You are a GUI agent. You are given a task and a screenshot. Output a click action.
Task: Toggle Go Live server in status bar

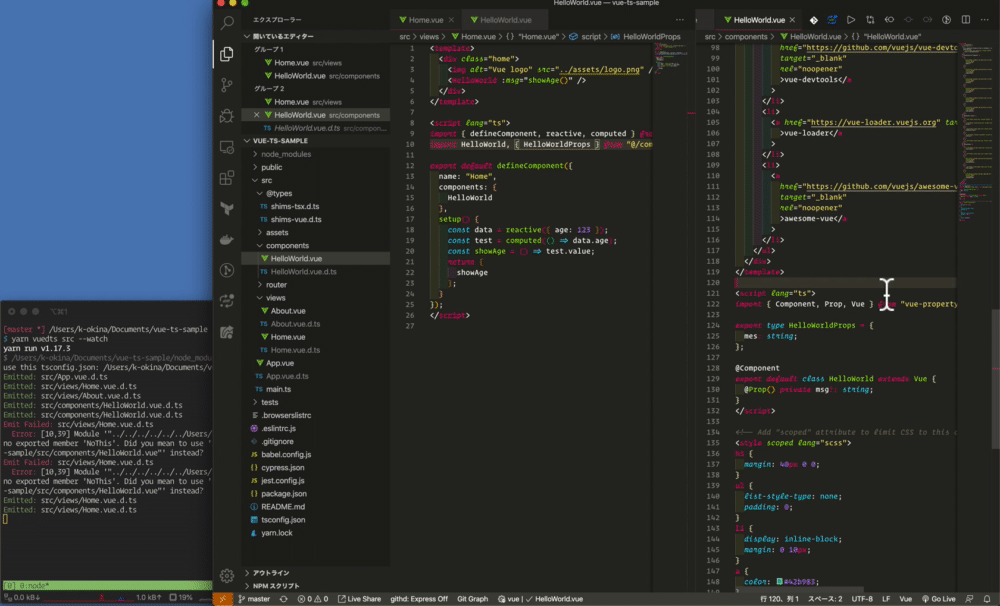click(x=938, y=599)
